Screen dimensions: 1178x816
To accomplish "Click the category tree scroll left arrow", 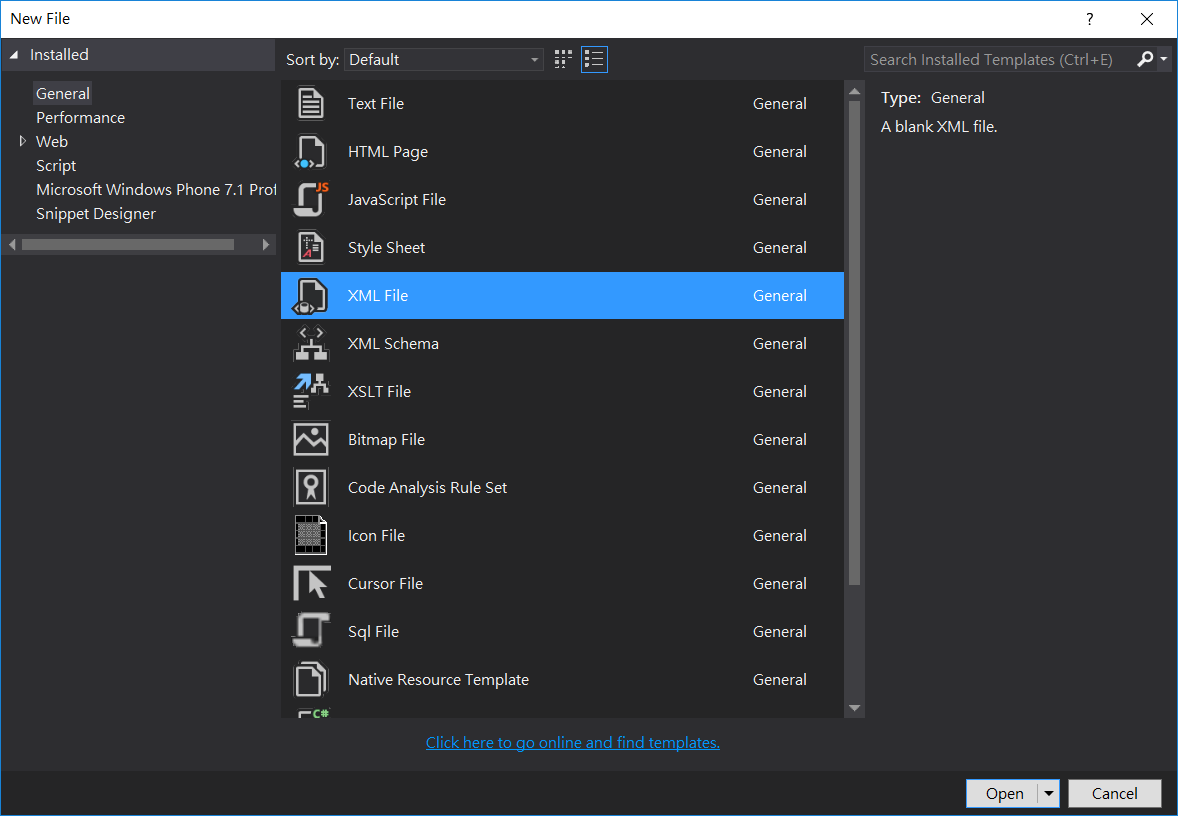I will tap(12, 244).
